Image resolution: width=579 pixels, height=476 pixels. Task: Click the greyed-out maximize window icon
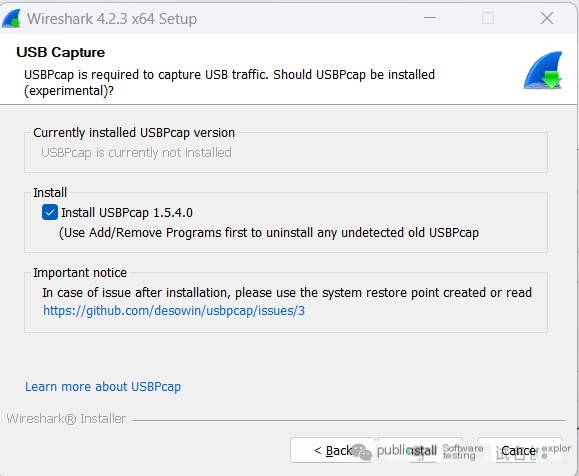coord(488,18)
